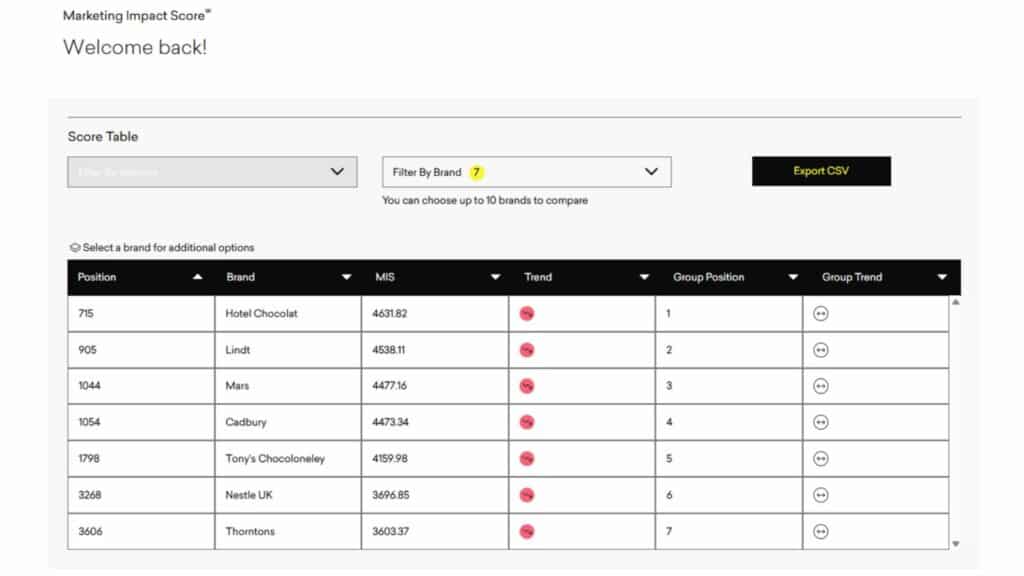Click position number 1798
The image size is (1024, 576).
tap(89, 458)
